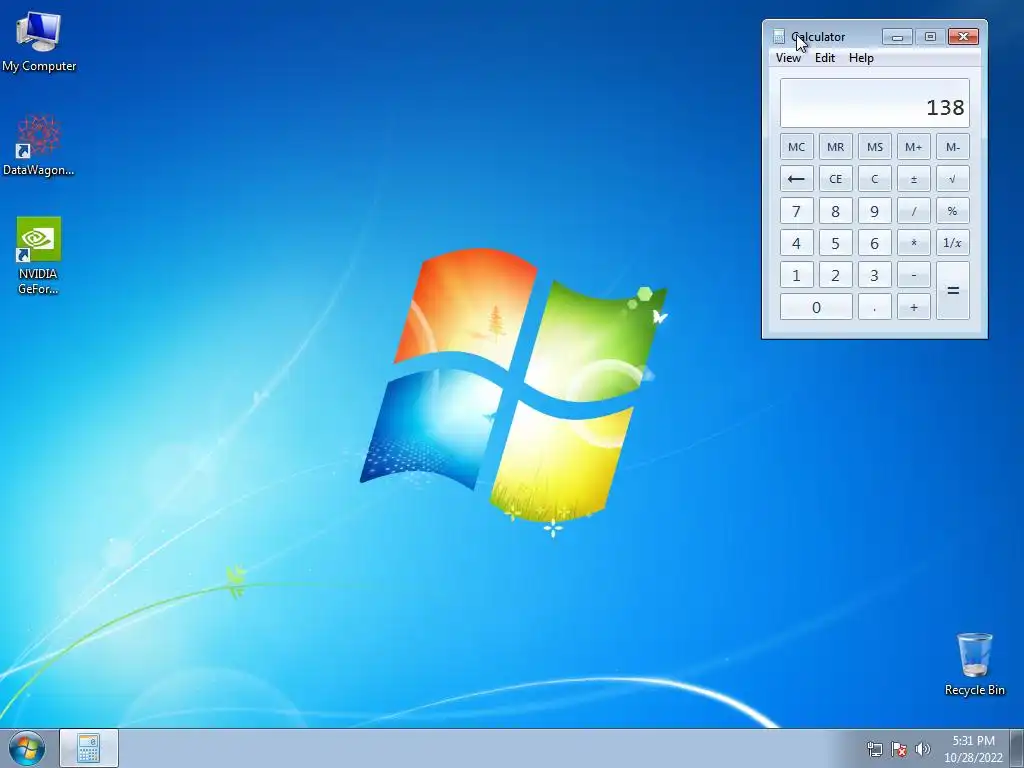This screenshot has width=1024, height=768.
Task: Click the 1/x reciprocal button
Action: (953, 243)
